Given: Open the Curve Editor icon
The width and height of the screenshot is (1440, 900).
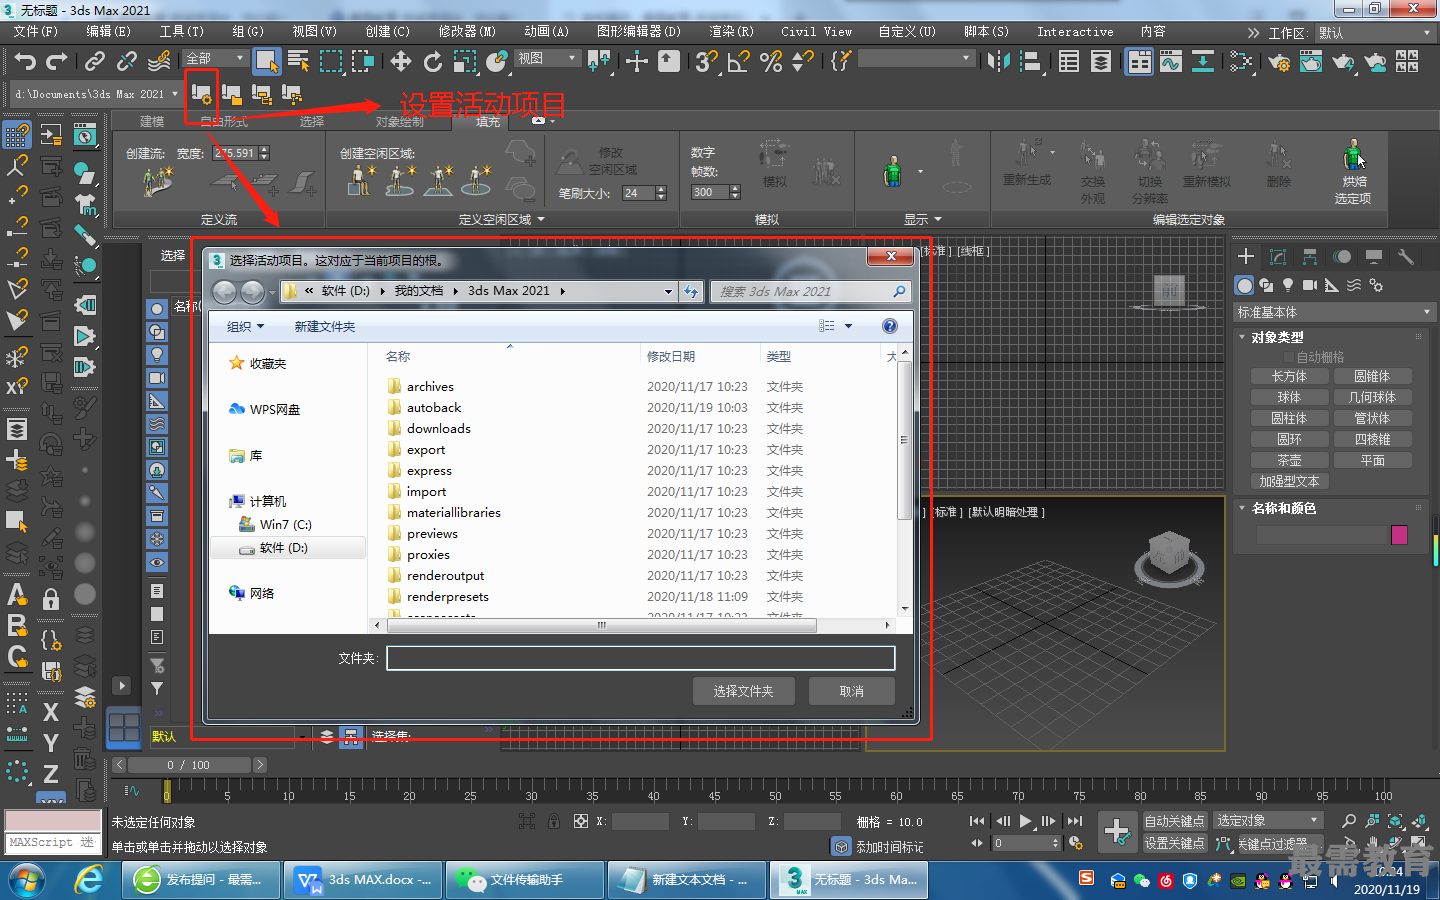Looking at the screenshot, I should point(1170,62).
